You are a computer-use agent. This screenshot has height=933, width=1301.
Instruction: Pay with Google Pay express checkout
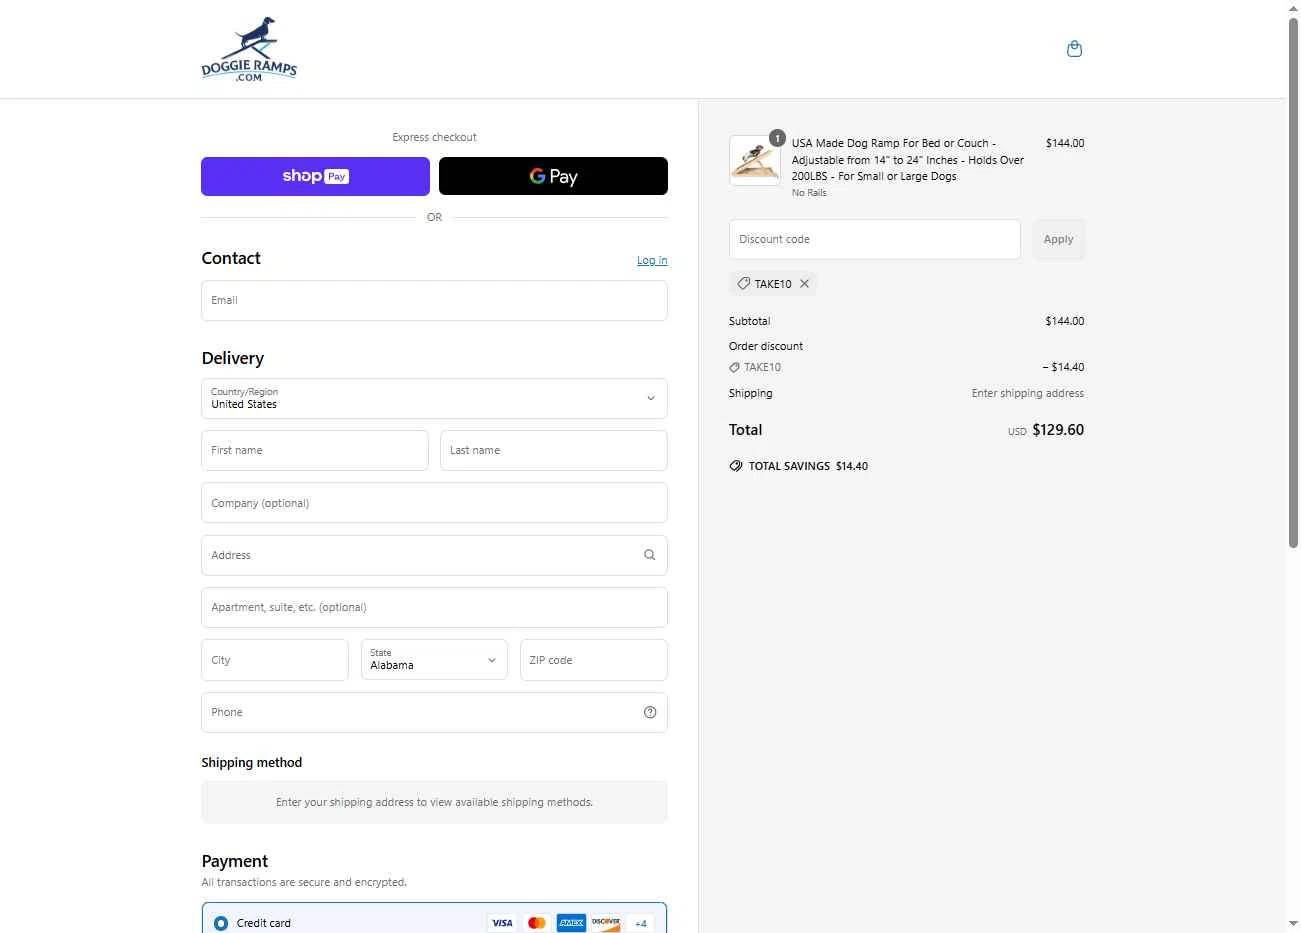coord(553,176)
